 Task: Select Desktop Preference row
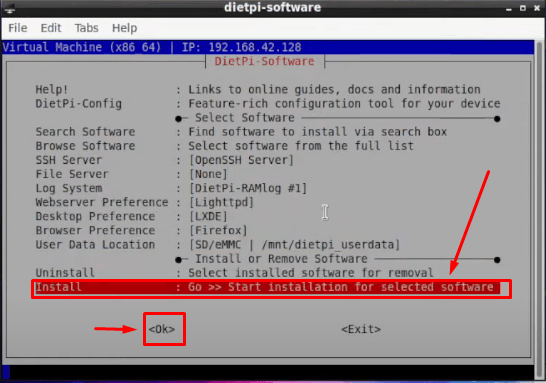[268, 217]
